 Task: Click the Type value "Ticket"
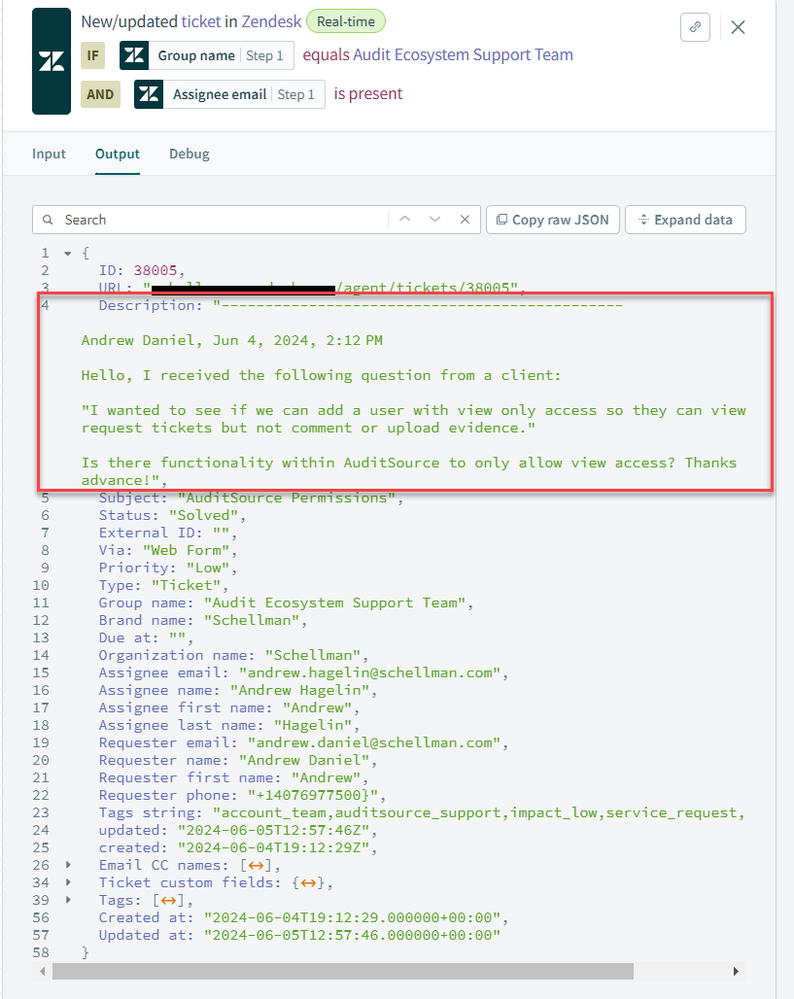click(x=186, y=585)
